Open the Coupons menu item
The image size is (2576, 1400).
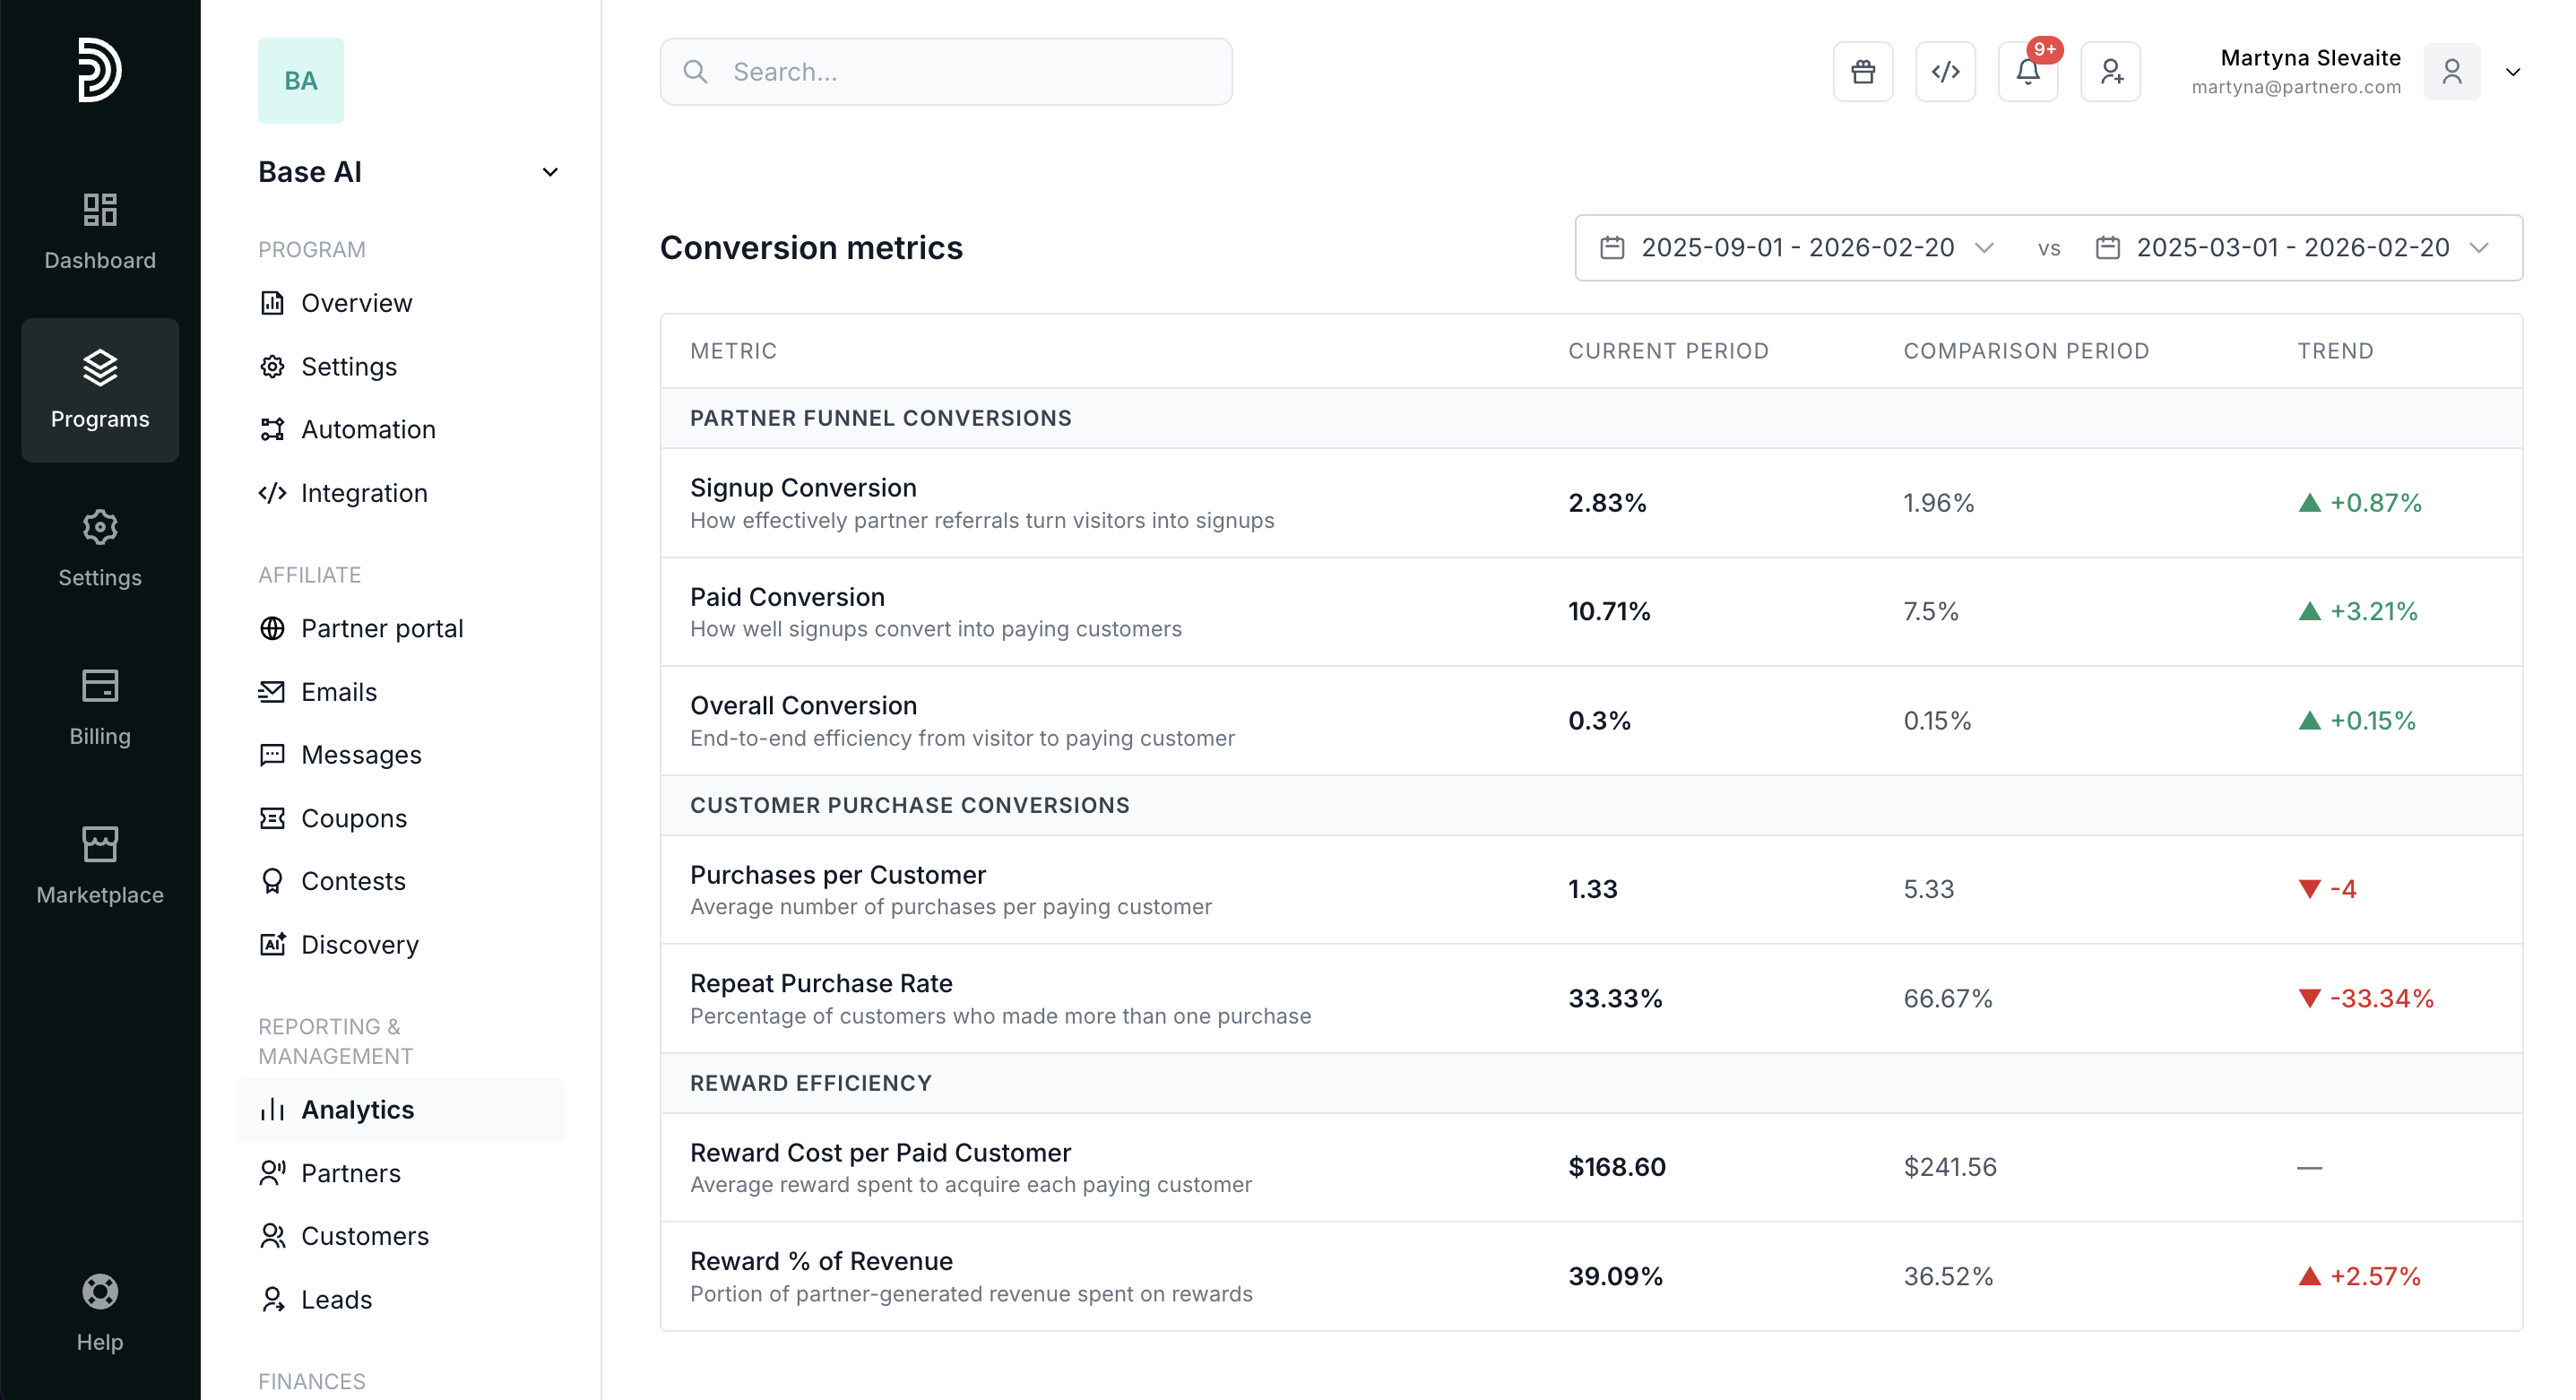pyautogui.click(x=353, y=818)
